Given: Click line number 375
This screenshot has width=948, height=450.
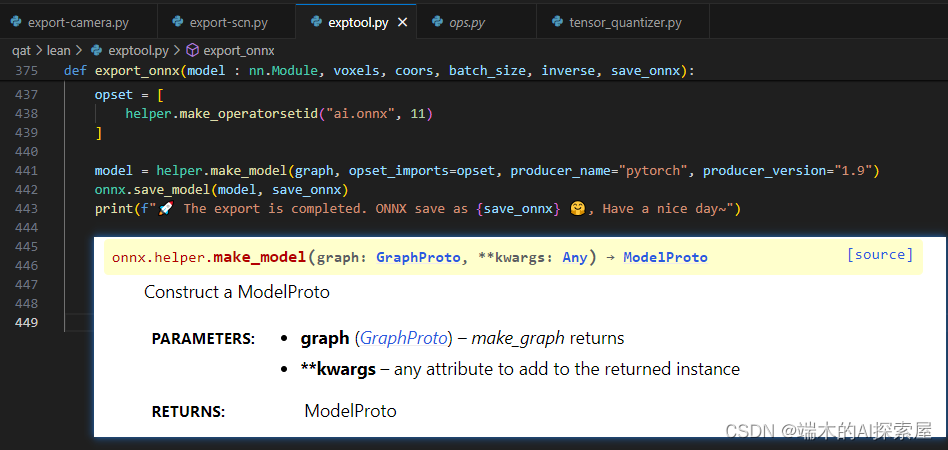Looking at the screenshot, I should pos(27,71).
